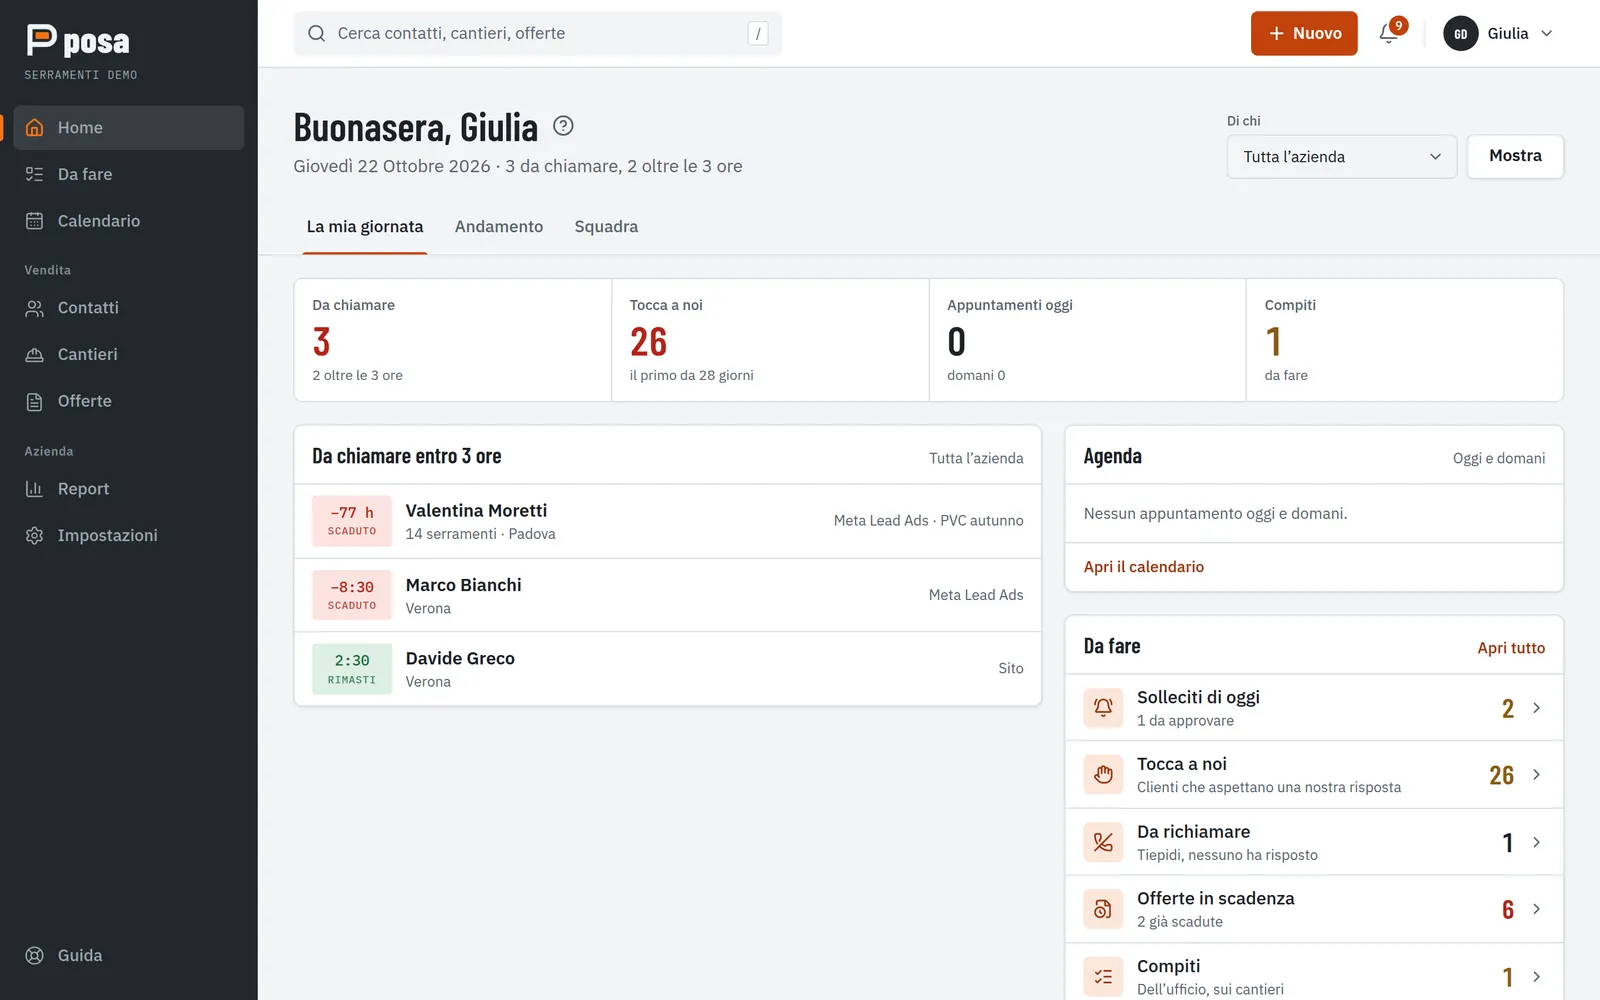1600x1000 pixels.
Task: Click the 2:30 rimasti badge
Action: [352, 669]
